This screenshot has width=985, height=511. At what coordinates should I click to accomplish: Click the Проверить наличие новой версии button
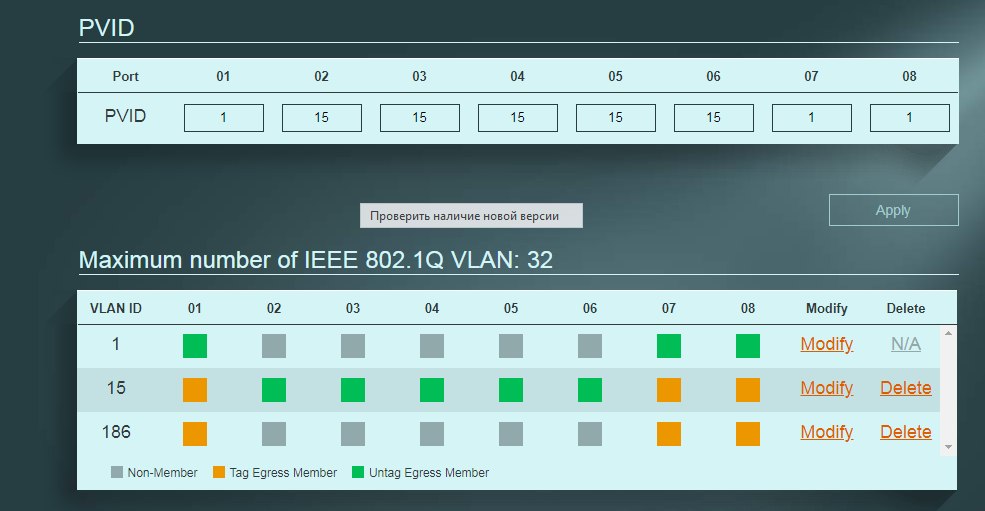[x=471, y=216]
